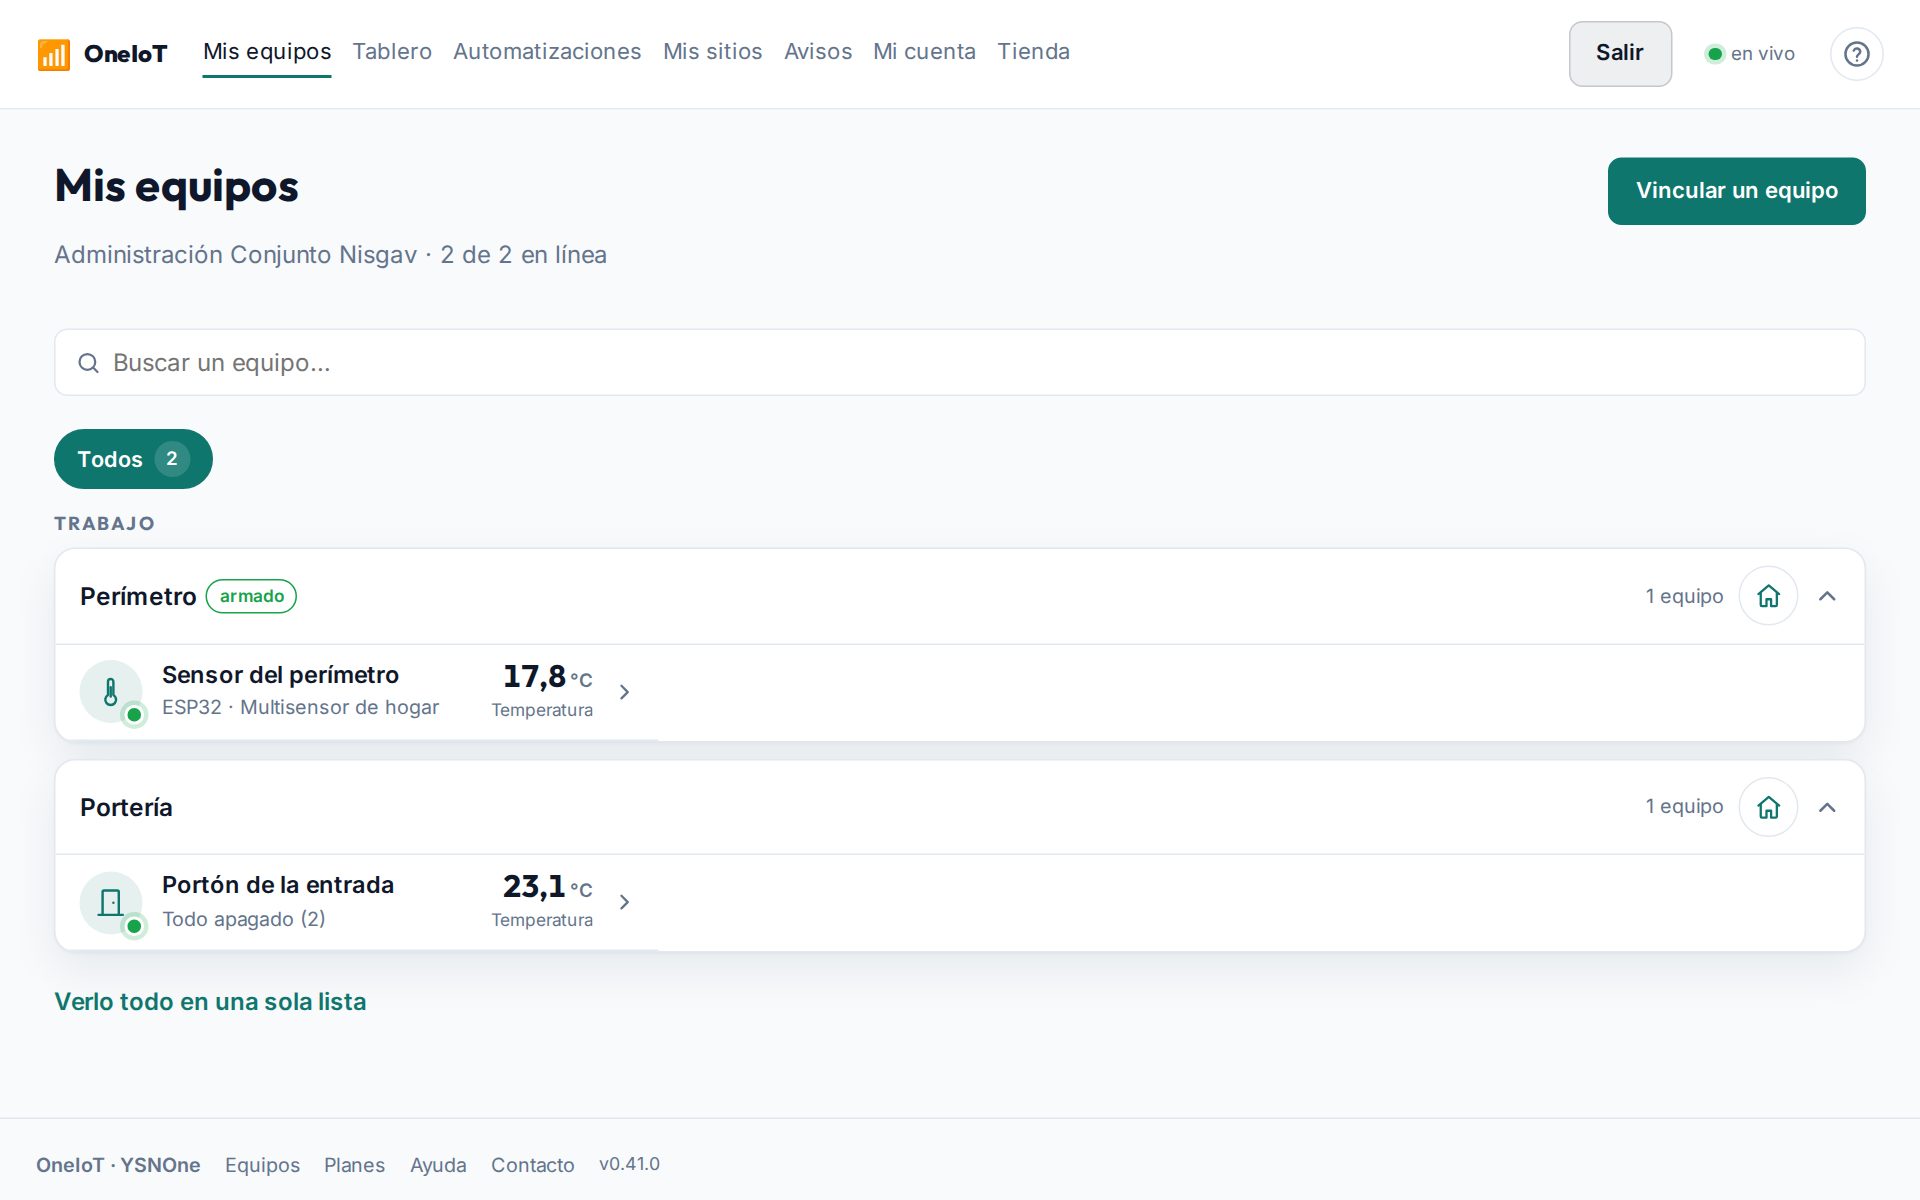This screenshot has height=1200, width=1920.
Task: Click the OneIoT logo icon
Action: pyautogui.click(x=53, y=54)
